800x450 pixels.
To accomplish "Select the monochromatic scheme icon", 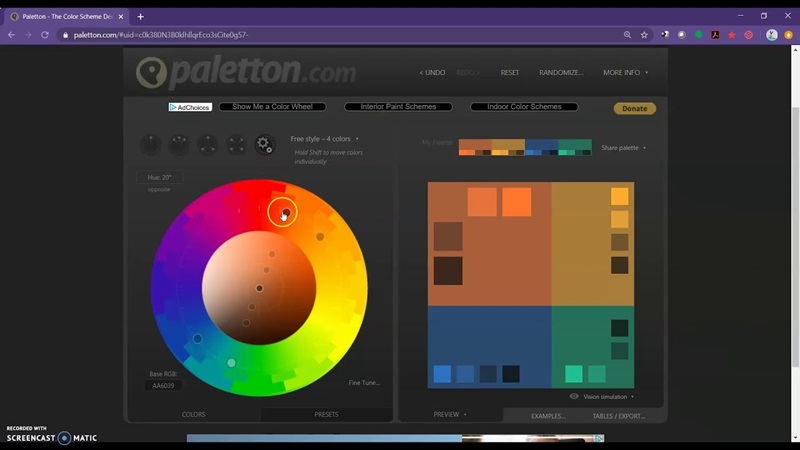I will (x=150, y=145).
